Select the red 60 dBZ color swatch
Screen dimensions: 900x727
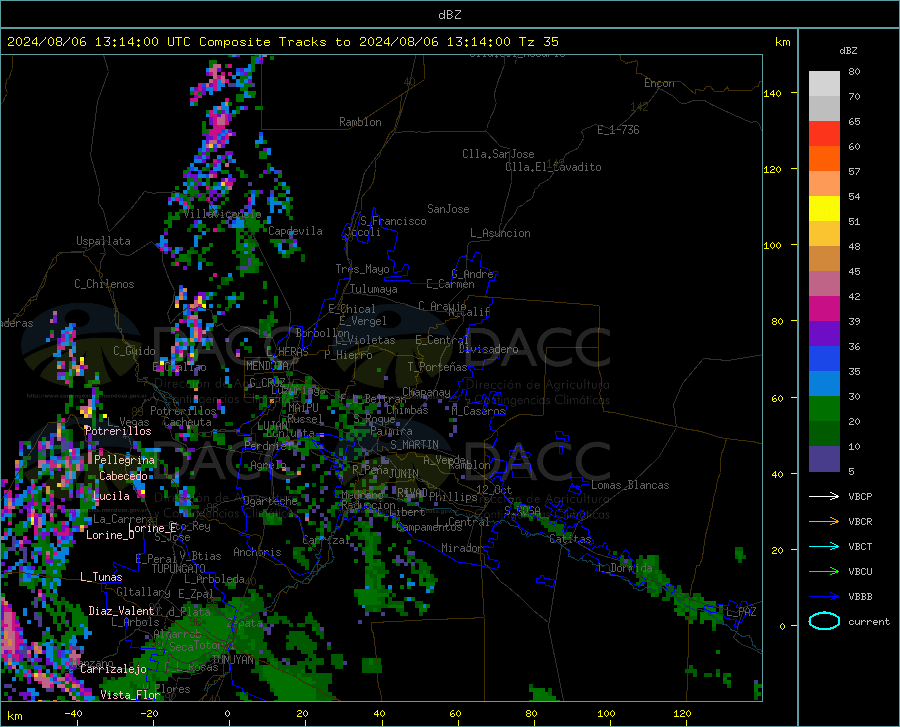824,134
